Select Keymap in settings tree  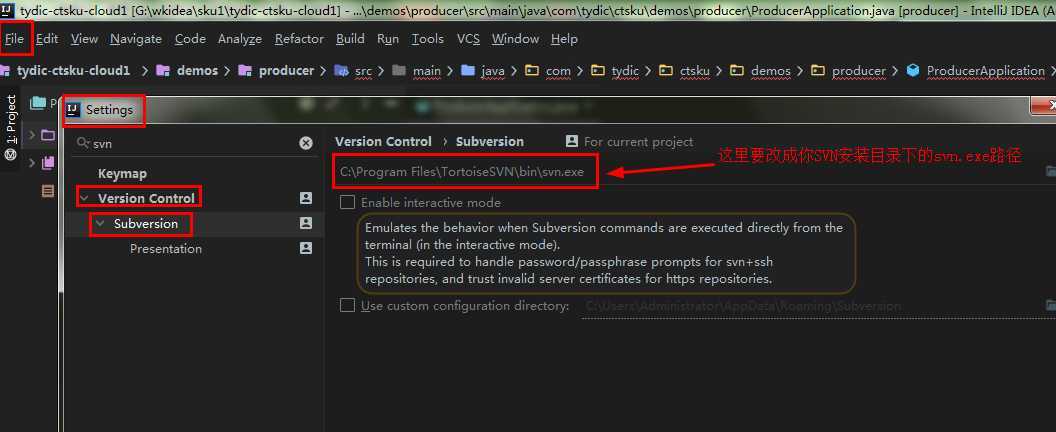[x=122, y=173]
